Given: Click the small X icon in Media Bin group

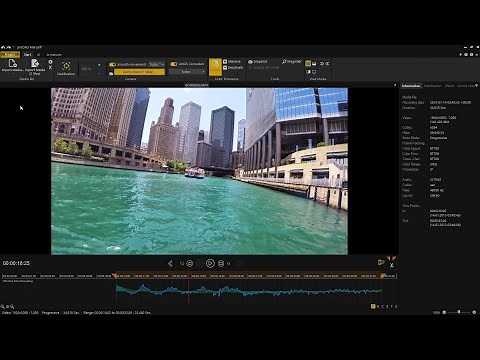Looking at the screenshot, I should click(50, 68).
